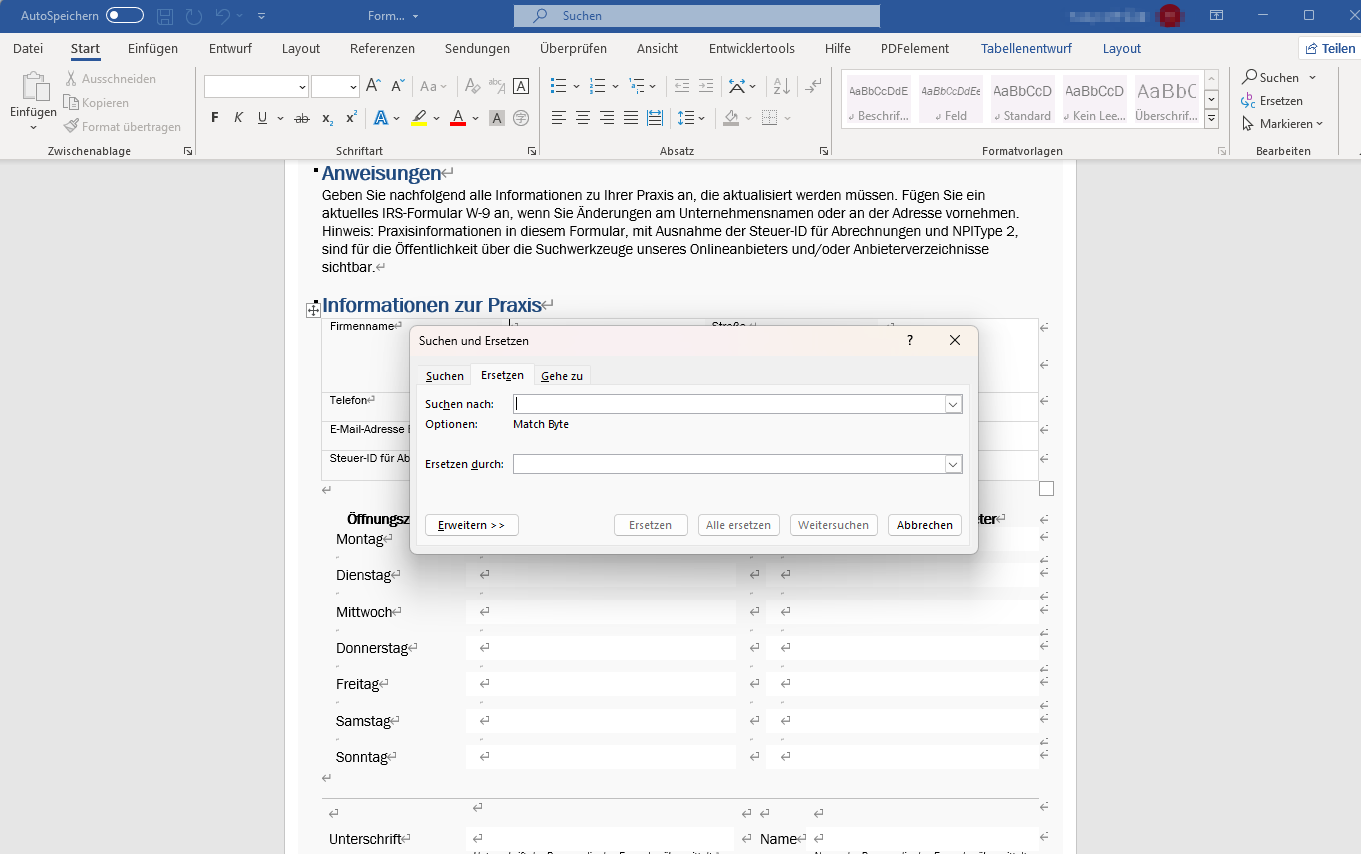Apply yellow text highlight color
This screenshot has width=1361, height=854.
(419, 118)
